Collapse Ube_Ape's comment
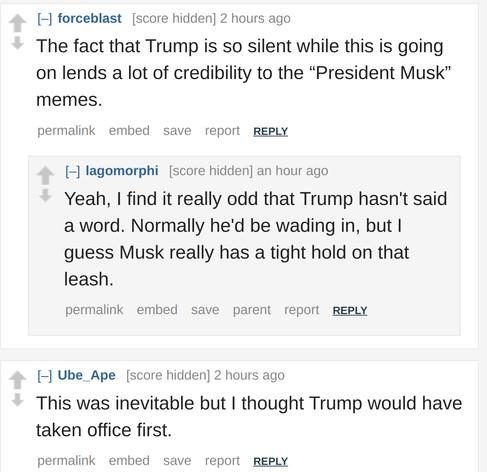The image size is (487, 472). click(45, 376)
